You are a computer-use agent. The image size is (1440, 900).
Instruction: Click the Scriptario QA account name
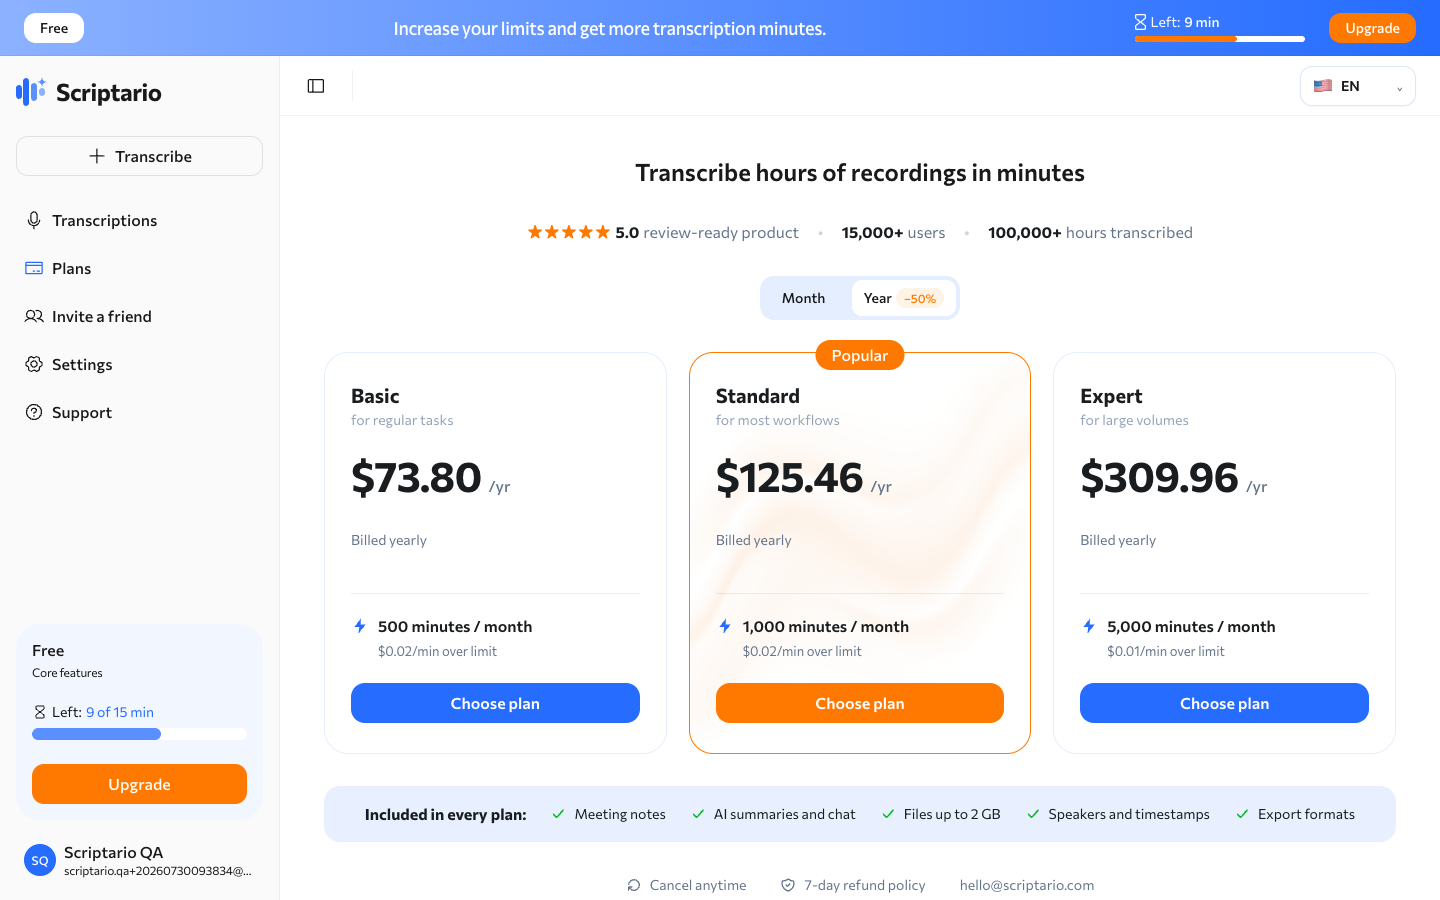[113, 852]
